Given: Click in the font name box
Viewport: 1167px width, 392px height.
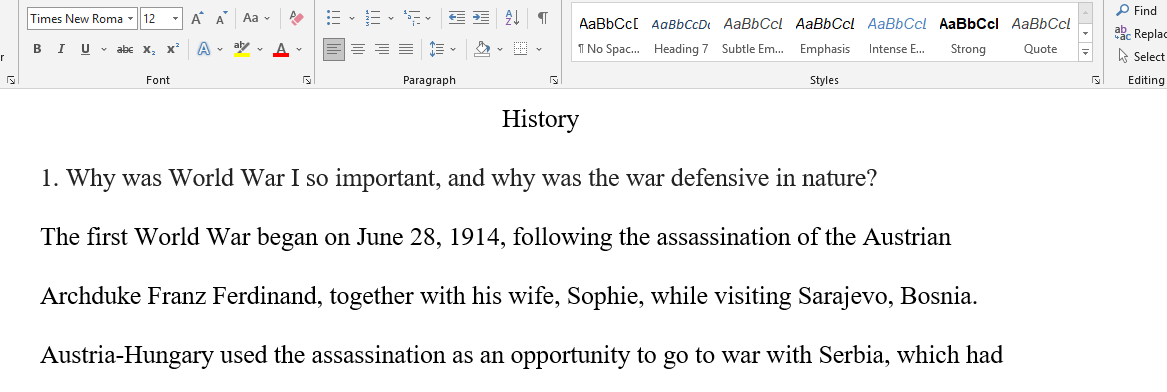Looking at the screenshot, I should tap(77, 19).
